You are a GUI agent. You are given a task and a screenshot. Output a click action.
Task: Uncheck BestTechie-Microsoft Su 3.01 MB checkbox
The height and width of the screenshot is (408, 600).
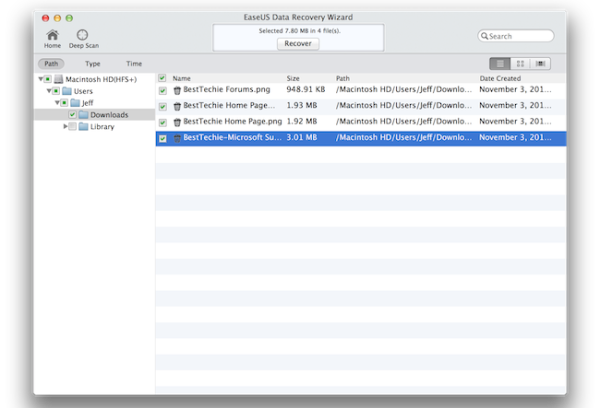point(163,139)
